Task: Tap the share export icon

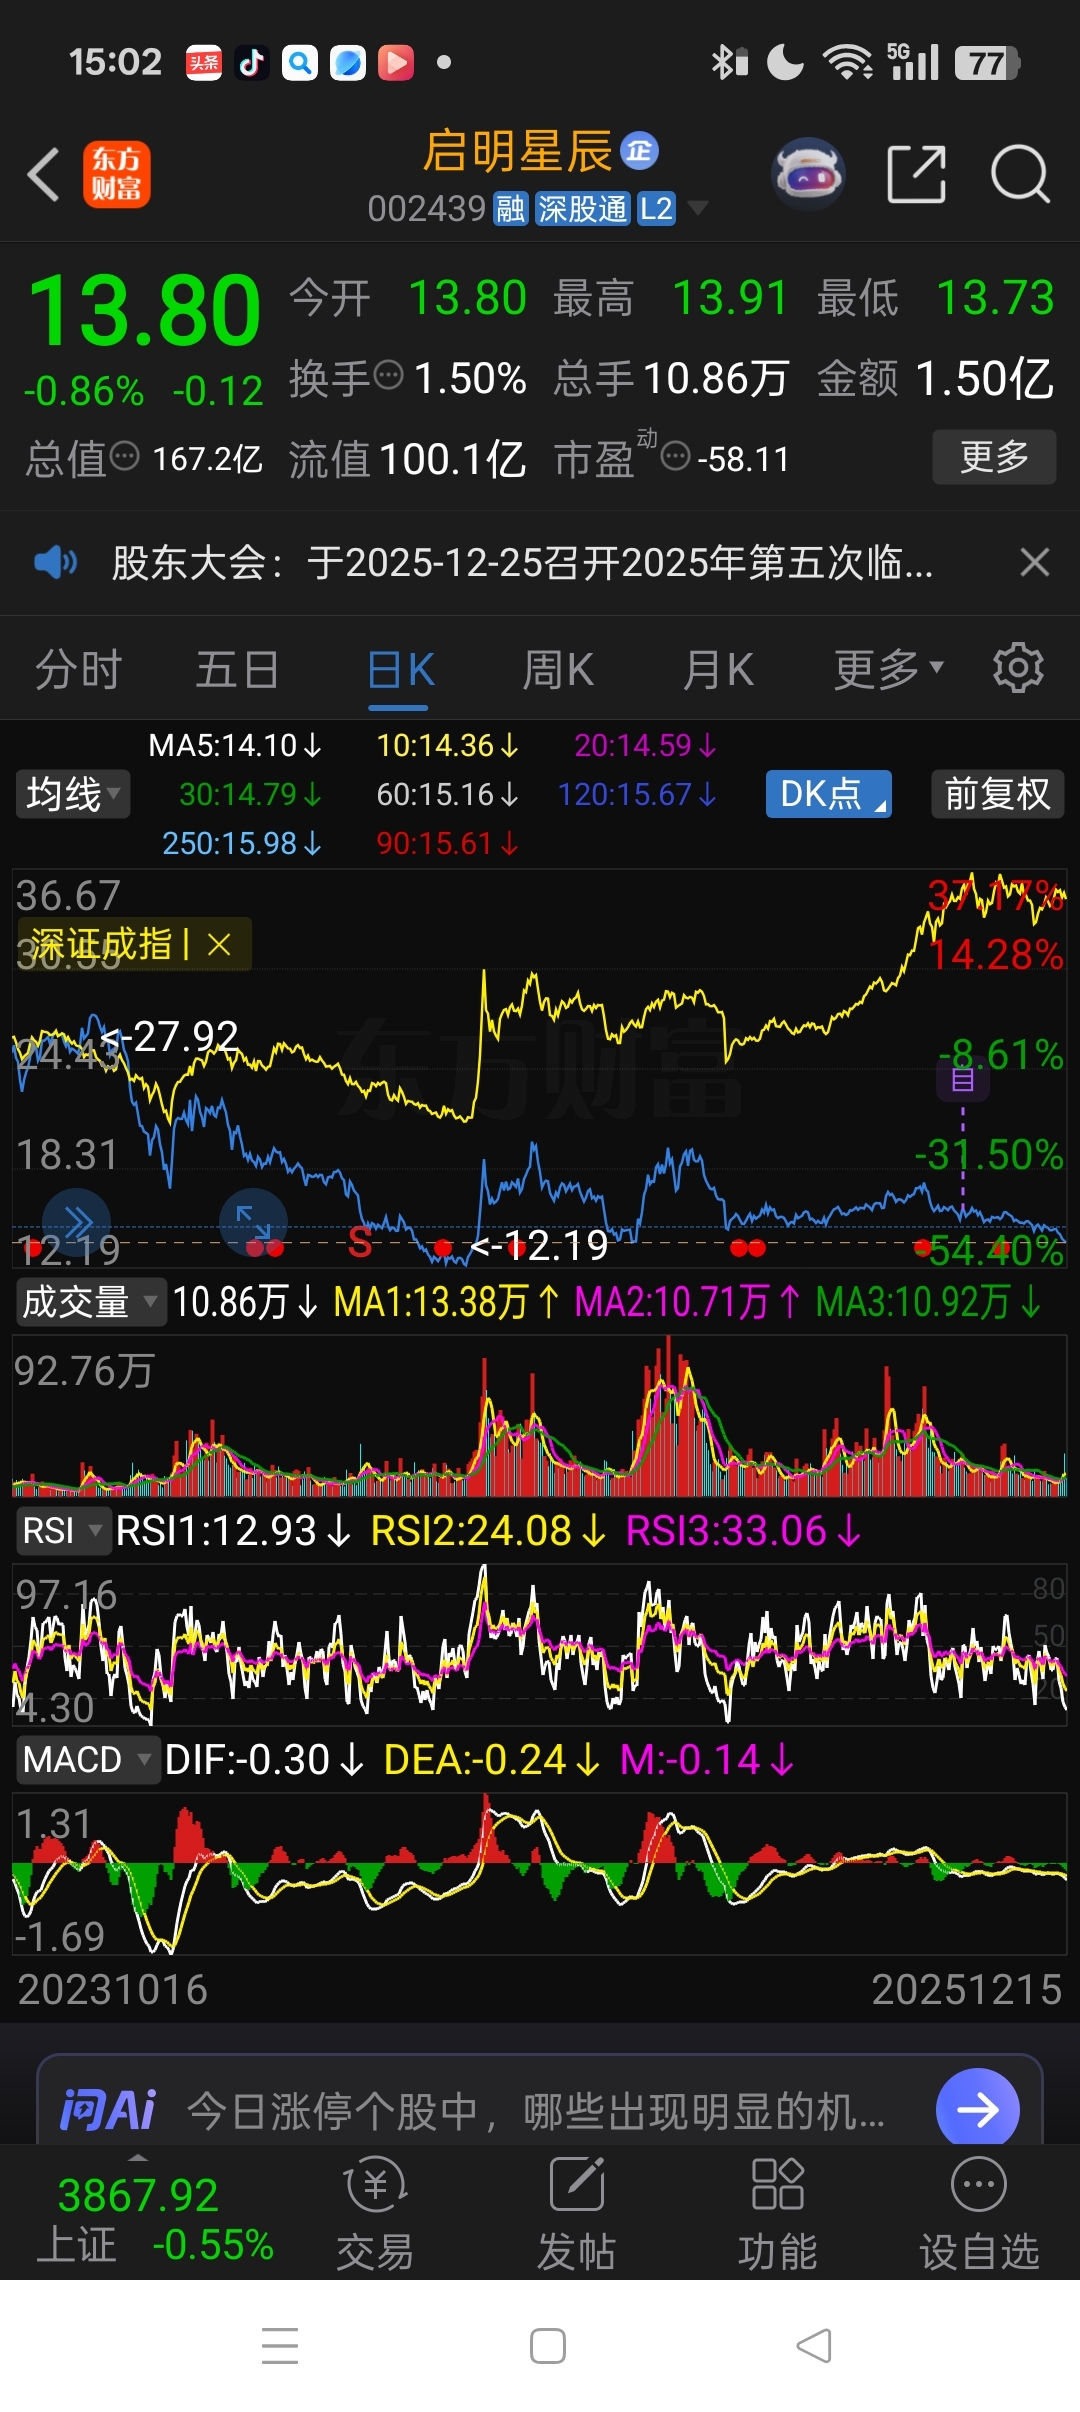Action: click(917, 174)
